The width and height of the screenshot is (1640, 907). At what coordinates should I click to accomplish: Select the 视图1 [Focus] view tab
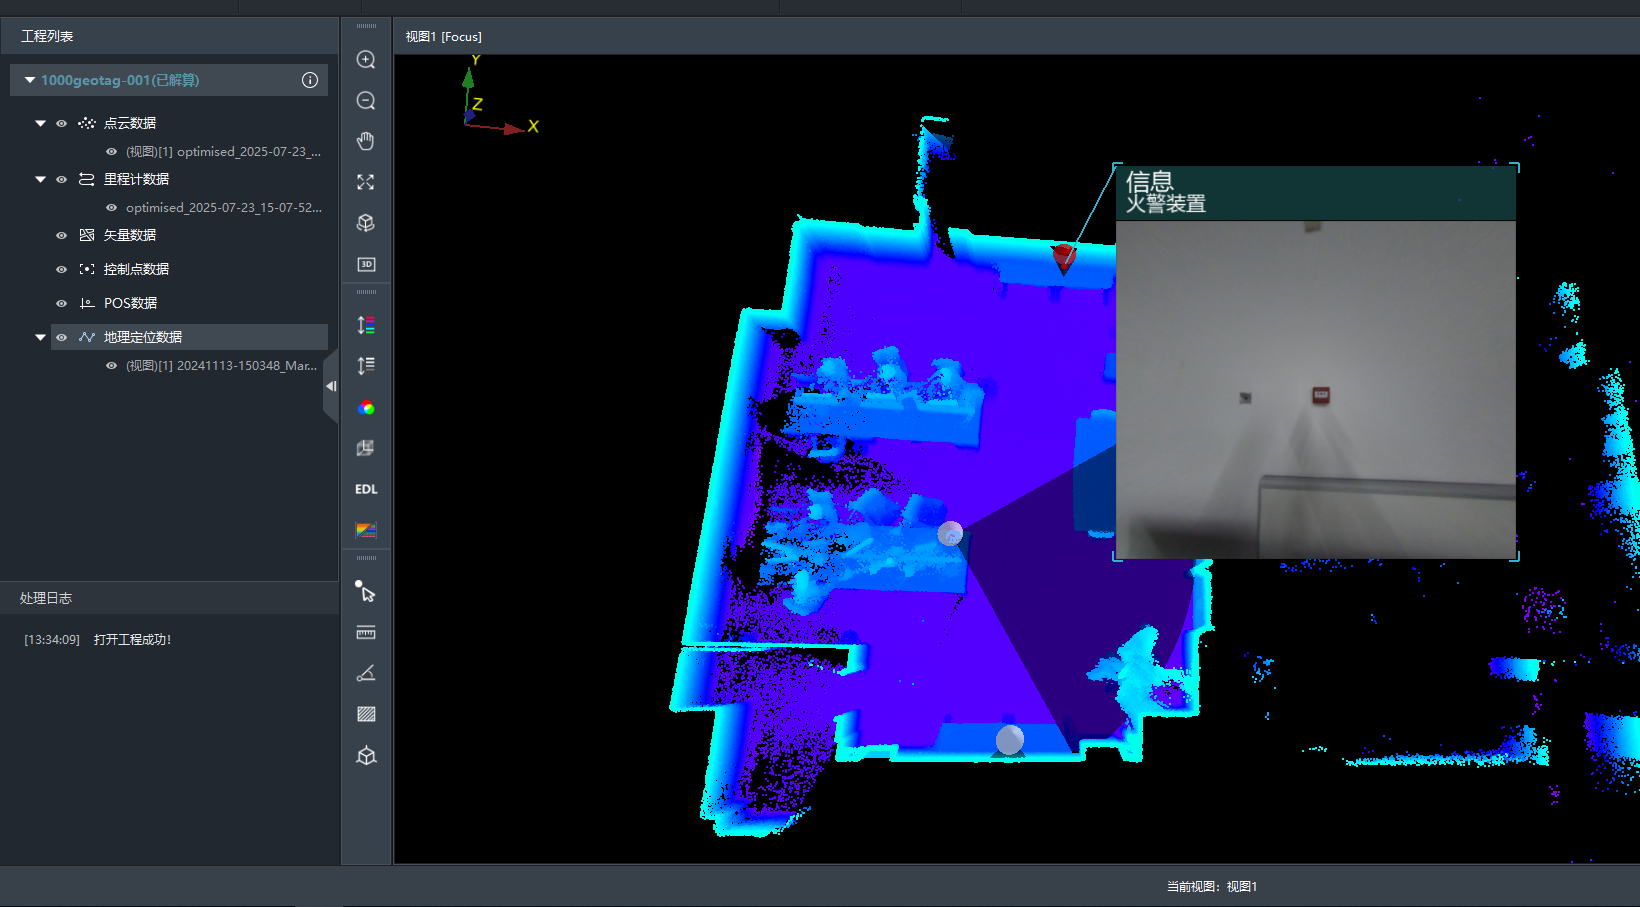(443, 37)
